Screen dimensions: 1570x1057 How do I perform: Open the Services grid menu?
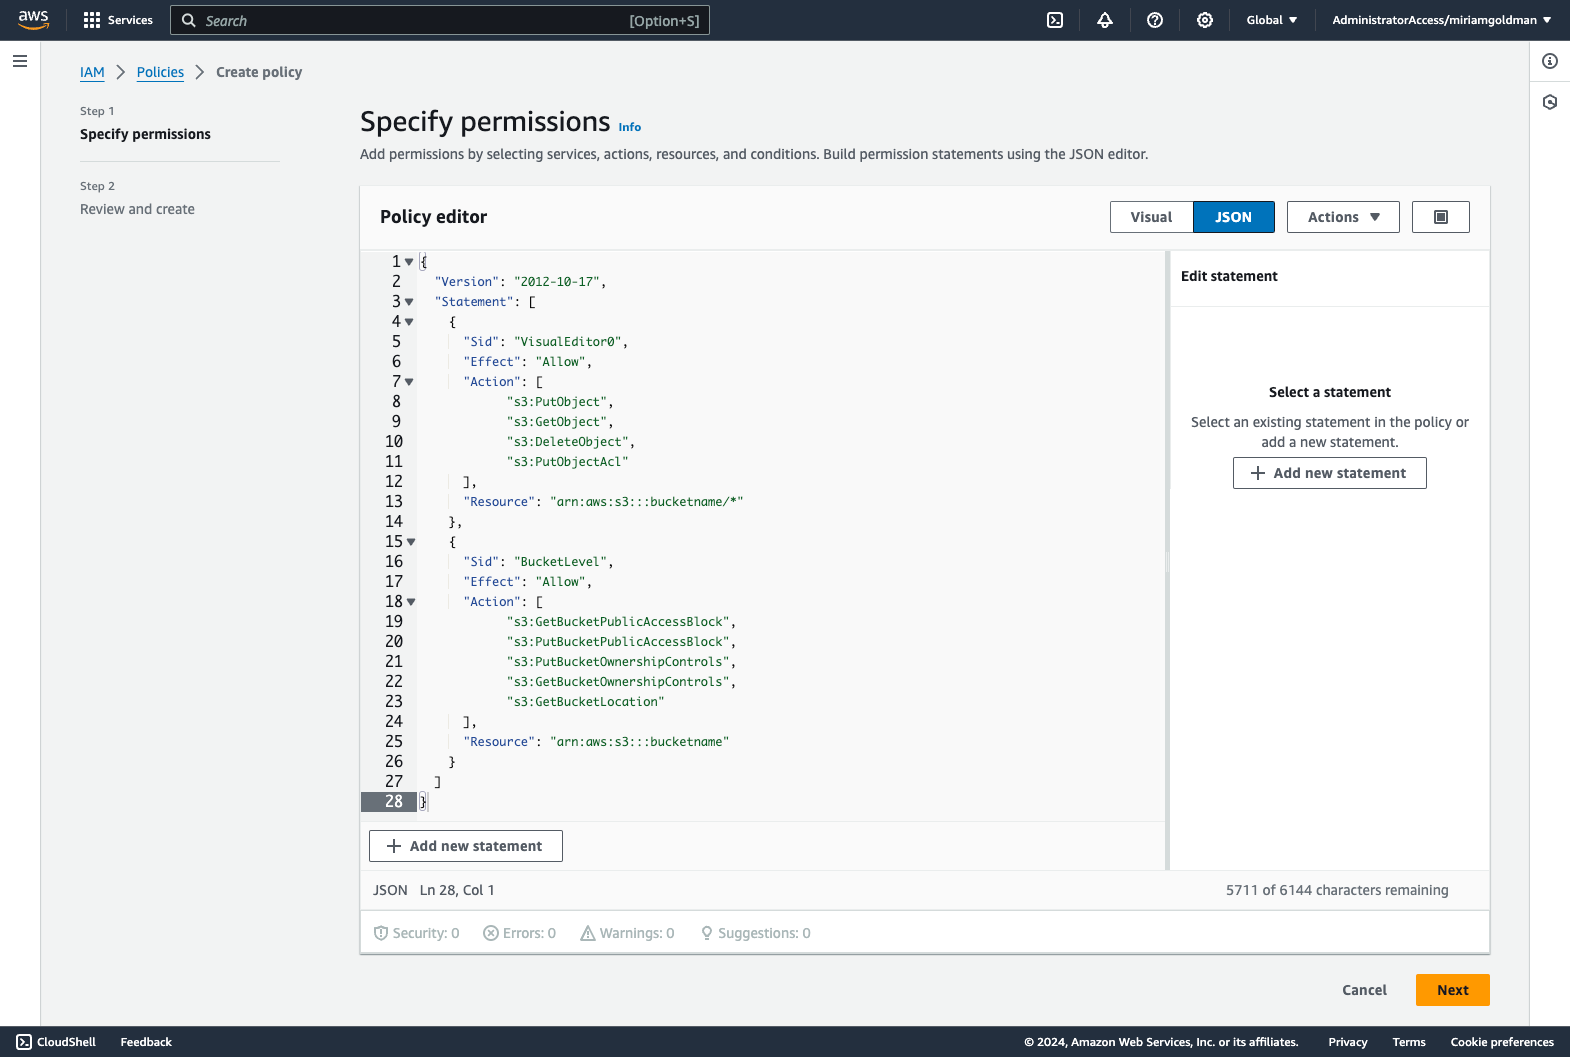[x=118, y=20]
